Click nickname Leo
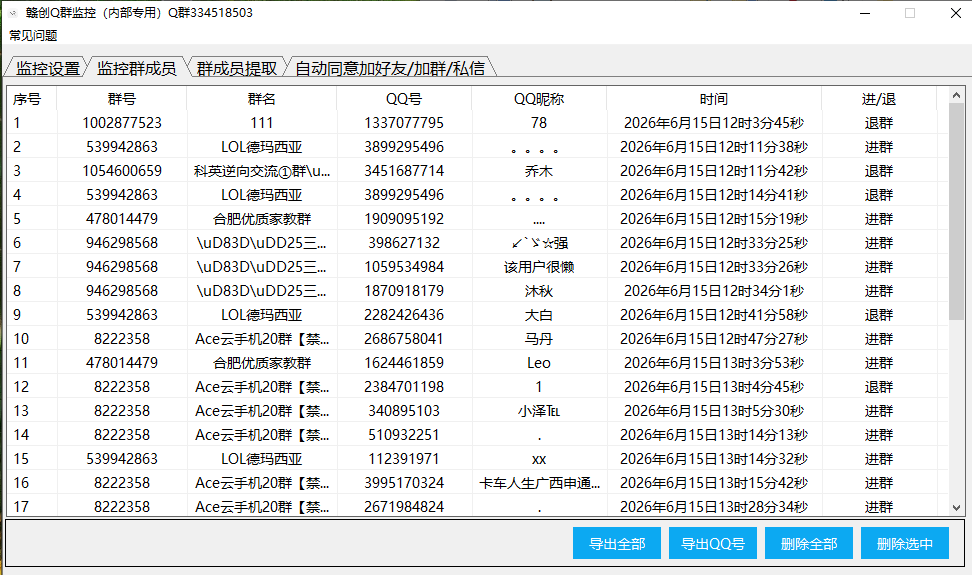 [539, 363]
